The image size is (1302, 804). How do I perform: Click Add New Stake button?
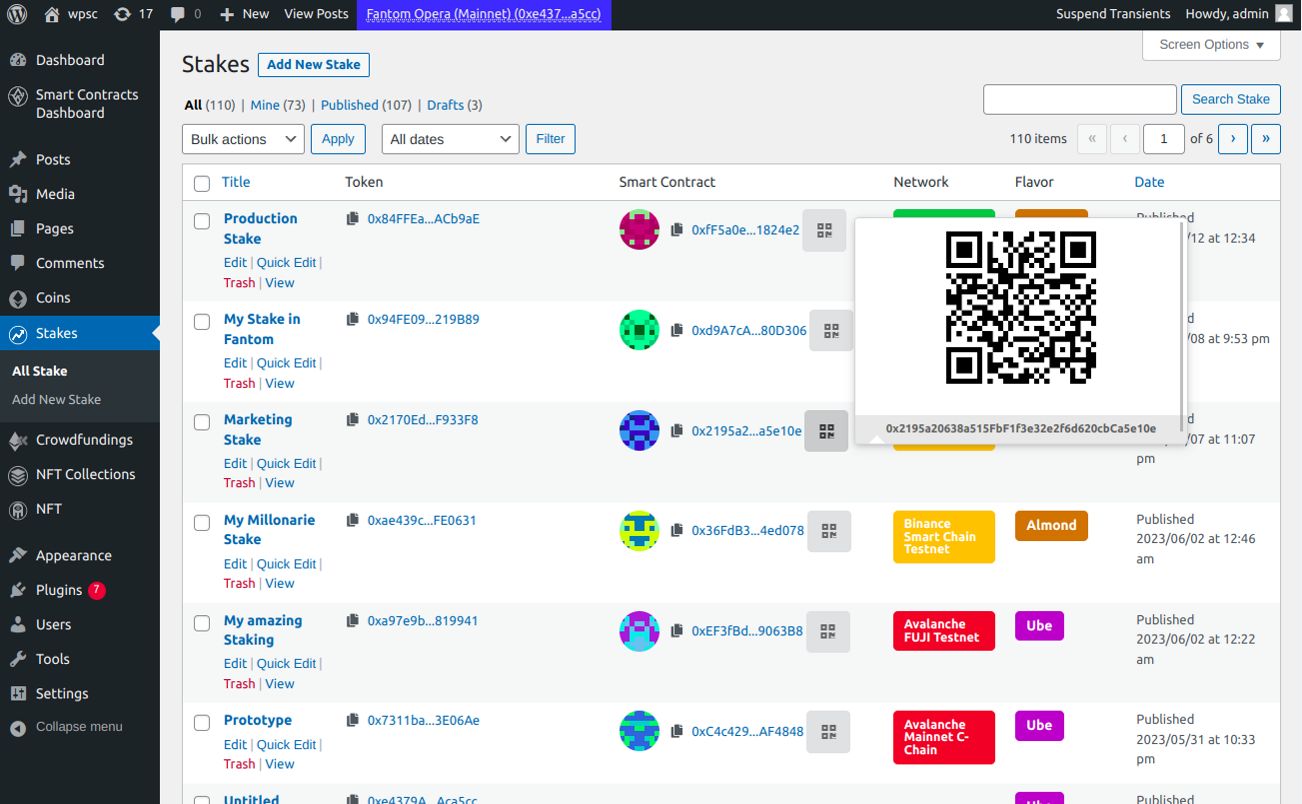click(x=314, y=64)
